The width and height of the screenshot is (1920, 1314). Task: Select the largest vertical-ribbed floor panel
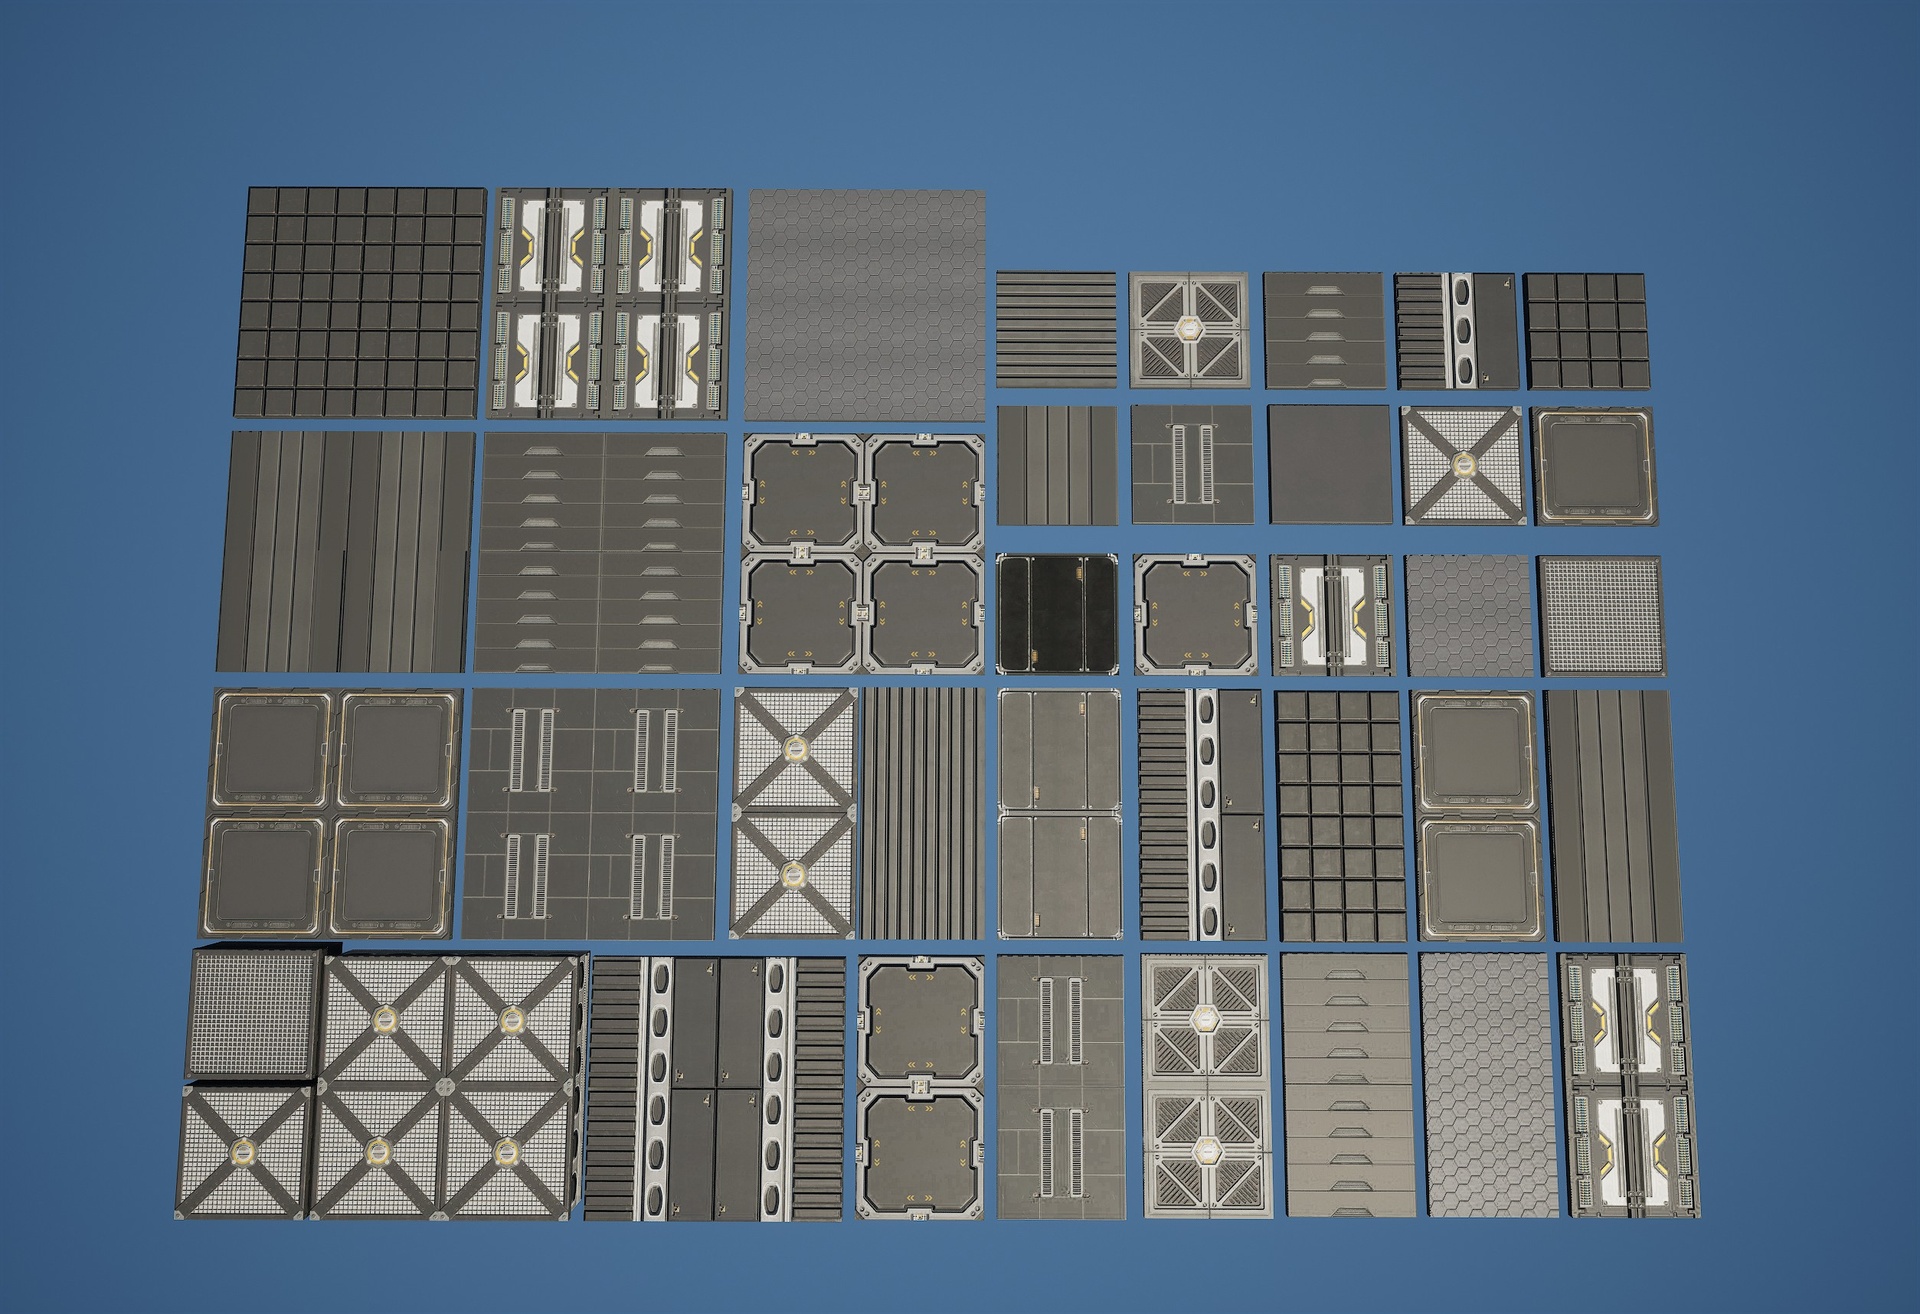pyautogui.click(x=346, y=551)
